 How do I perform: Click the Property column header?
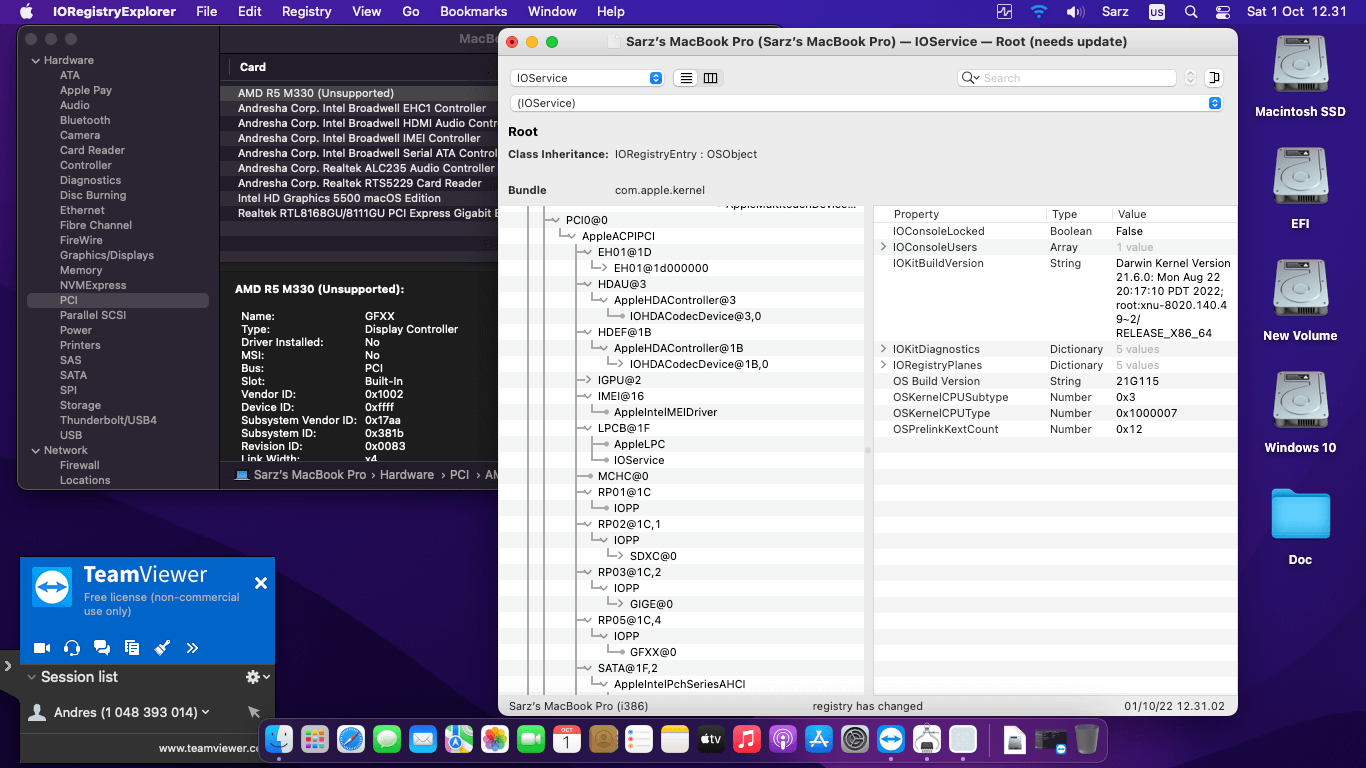[x=916, y=214]
